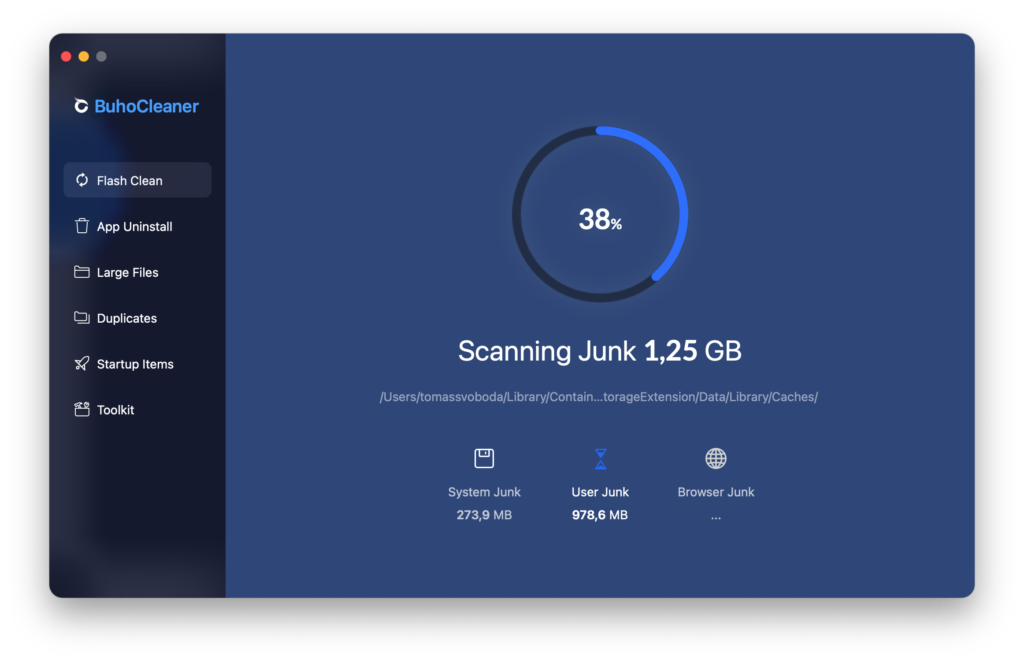
Task: Click the User Junk label
Action: pyautogui.click(x=600, y=492)
